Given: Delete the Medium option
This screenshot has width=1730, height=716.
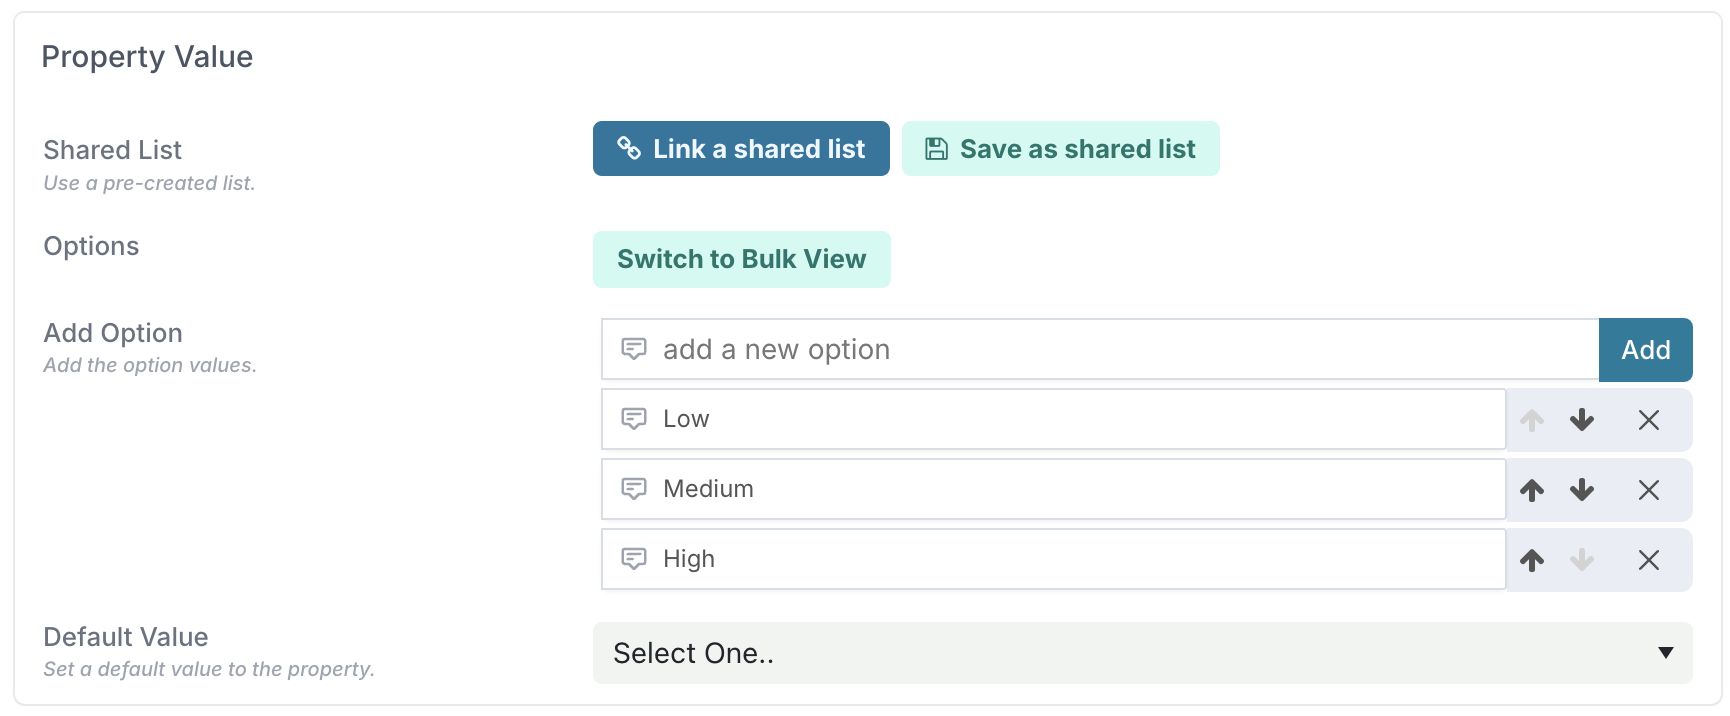Looking at the screenshot, I should coord(1649,490).
